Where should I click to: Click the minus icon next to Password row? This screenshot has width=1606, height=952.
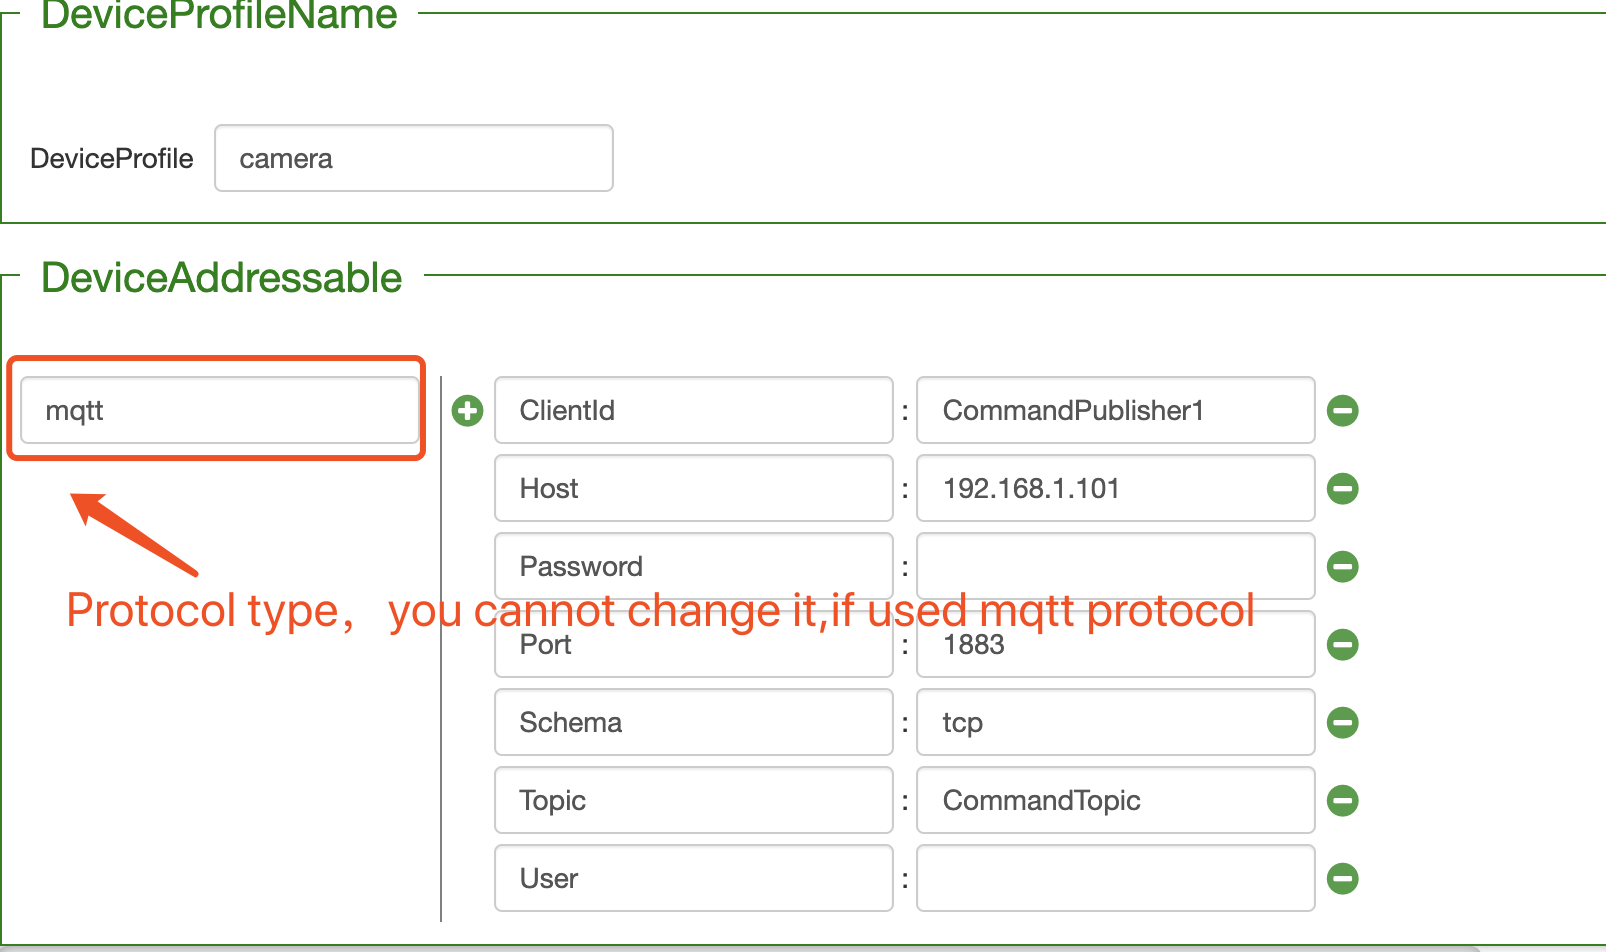click(x=1343, y=566)
